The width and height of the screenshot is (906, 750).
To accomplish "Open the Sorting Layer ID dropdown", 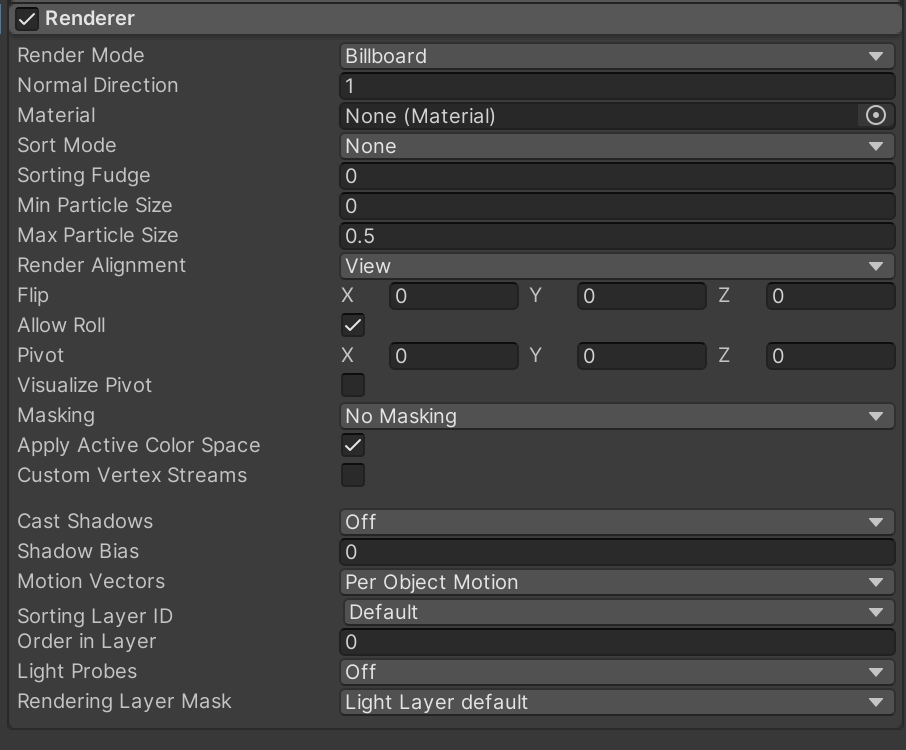I will [619, 612].
